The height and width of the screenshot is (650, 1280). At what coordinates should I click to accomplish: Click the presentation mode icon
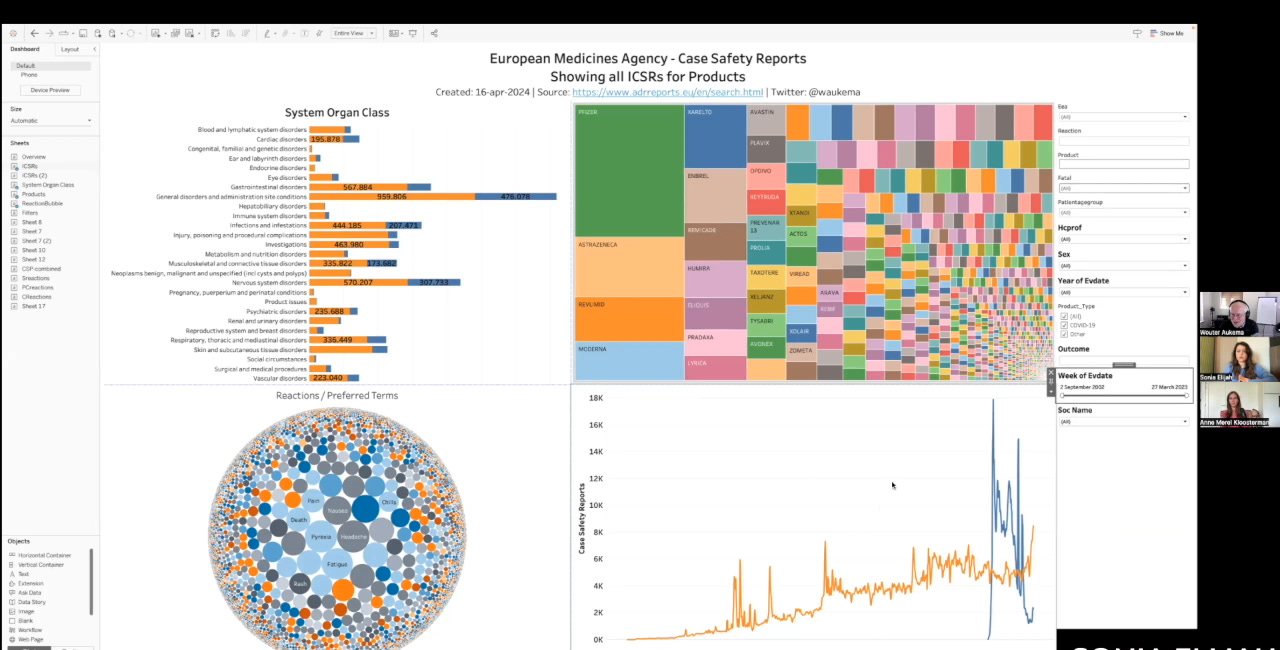click(x=413, y=33)
